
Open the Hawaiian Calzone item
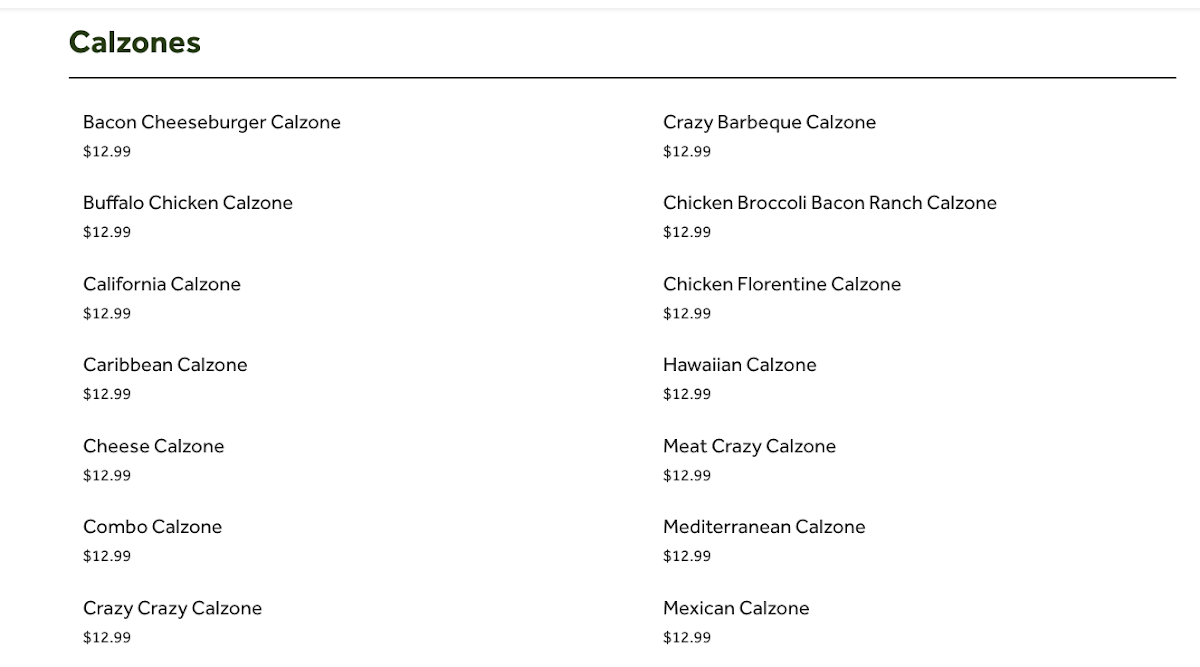[x=740, y=365]
